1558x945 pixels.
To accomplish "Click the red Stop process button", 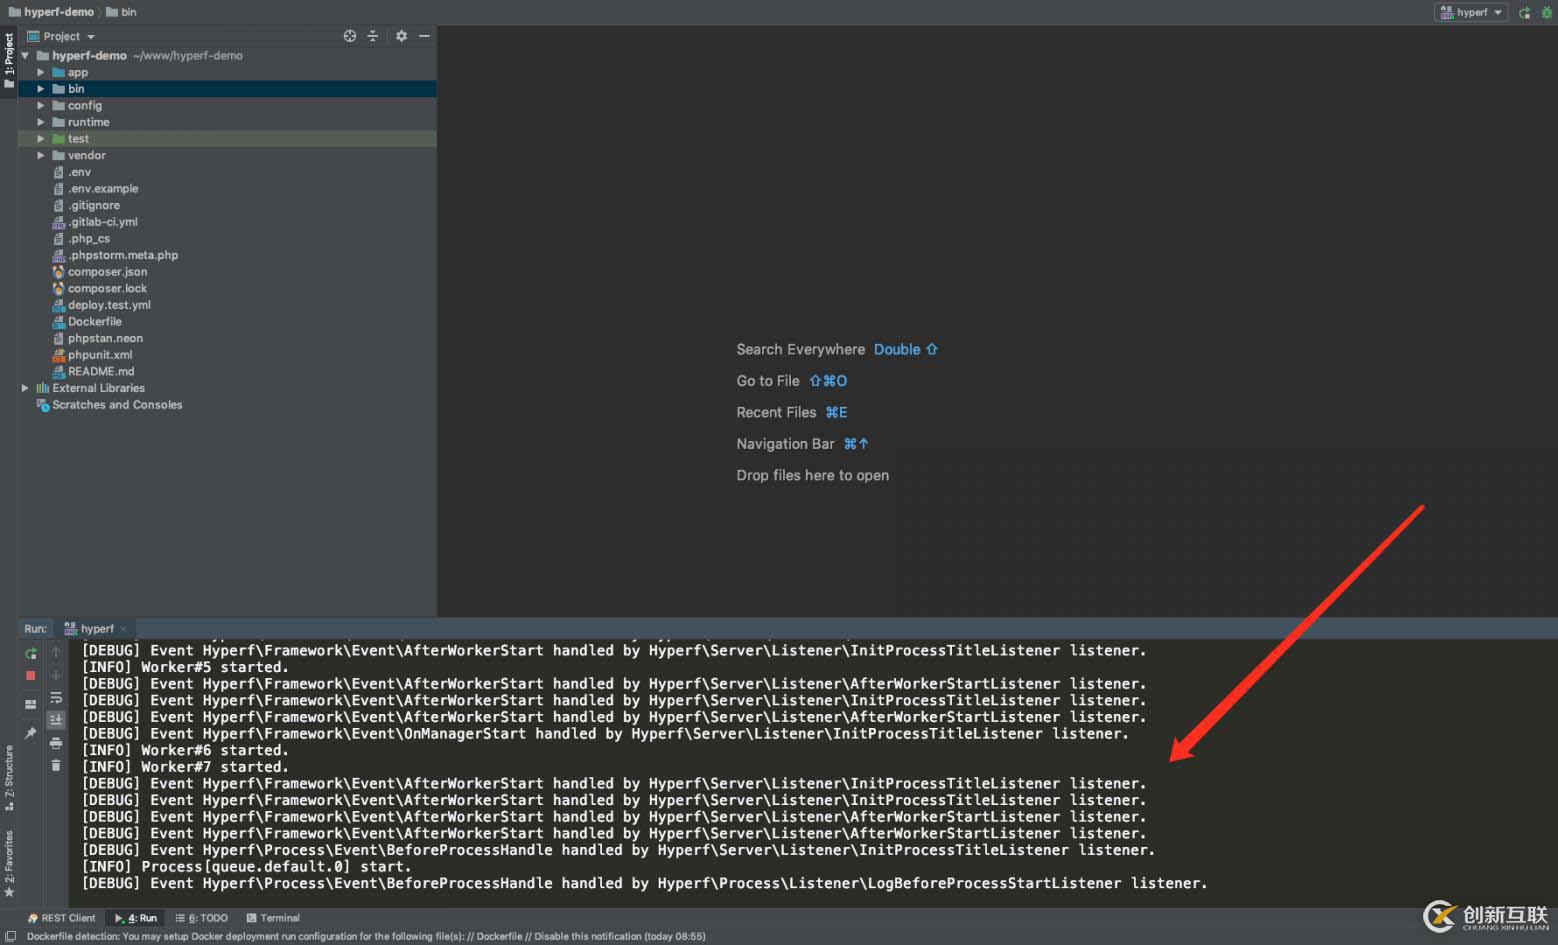I will pos(31,676).
